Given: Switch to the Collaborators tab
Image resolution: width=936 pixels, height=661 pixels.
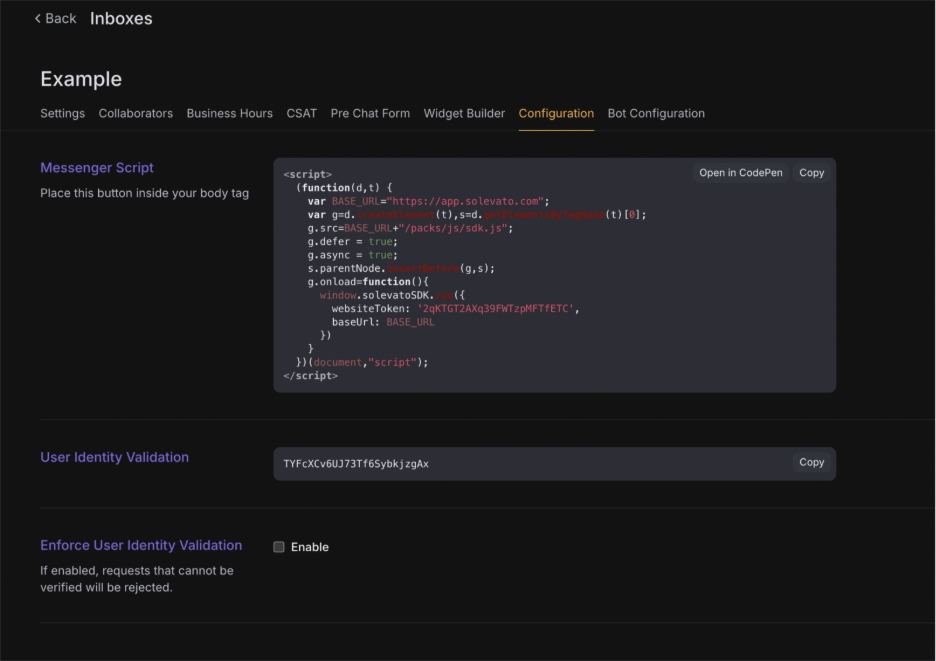Looking at the screenshot, I should (136, 113).
